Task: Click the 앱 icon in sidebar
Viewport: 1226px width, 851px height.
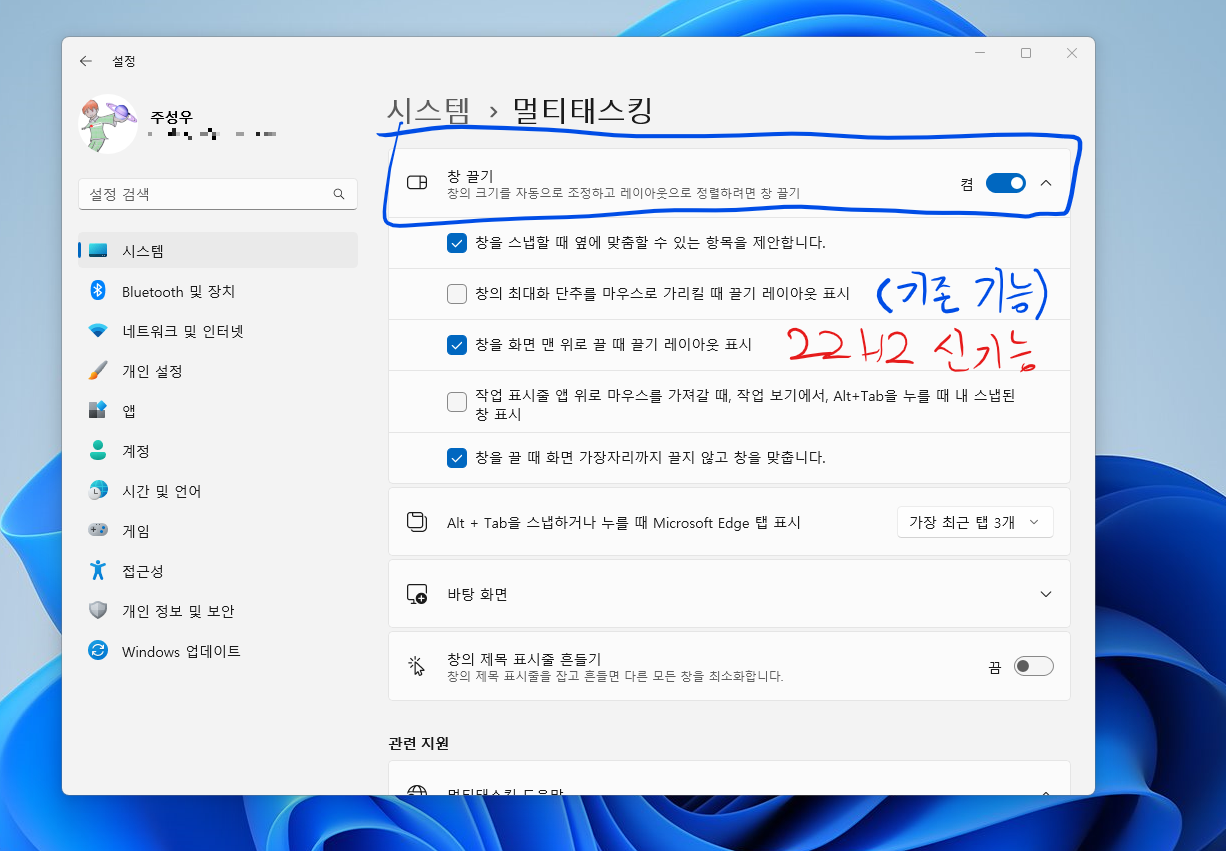Action: coord(97,411)
